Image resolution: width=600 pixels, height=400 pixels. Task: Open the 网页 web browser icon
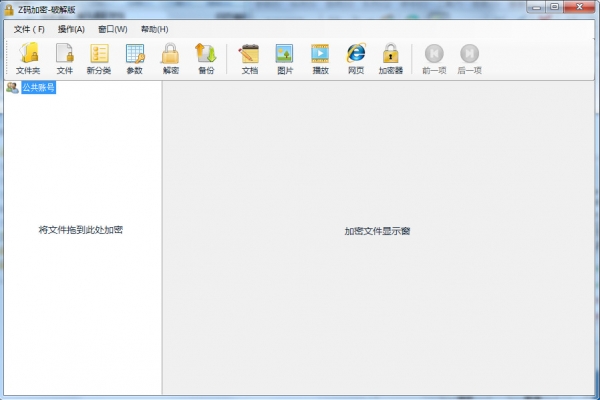pyautogui.click(x=356, y=59)
